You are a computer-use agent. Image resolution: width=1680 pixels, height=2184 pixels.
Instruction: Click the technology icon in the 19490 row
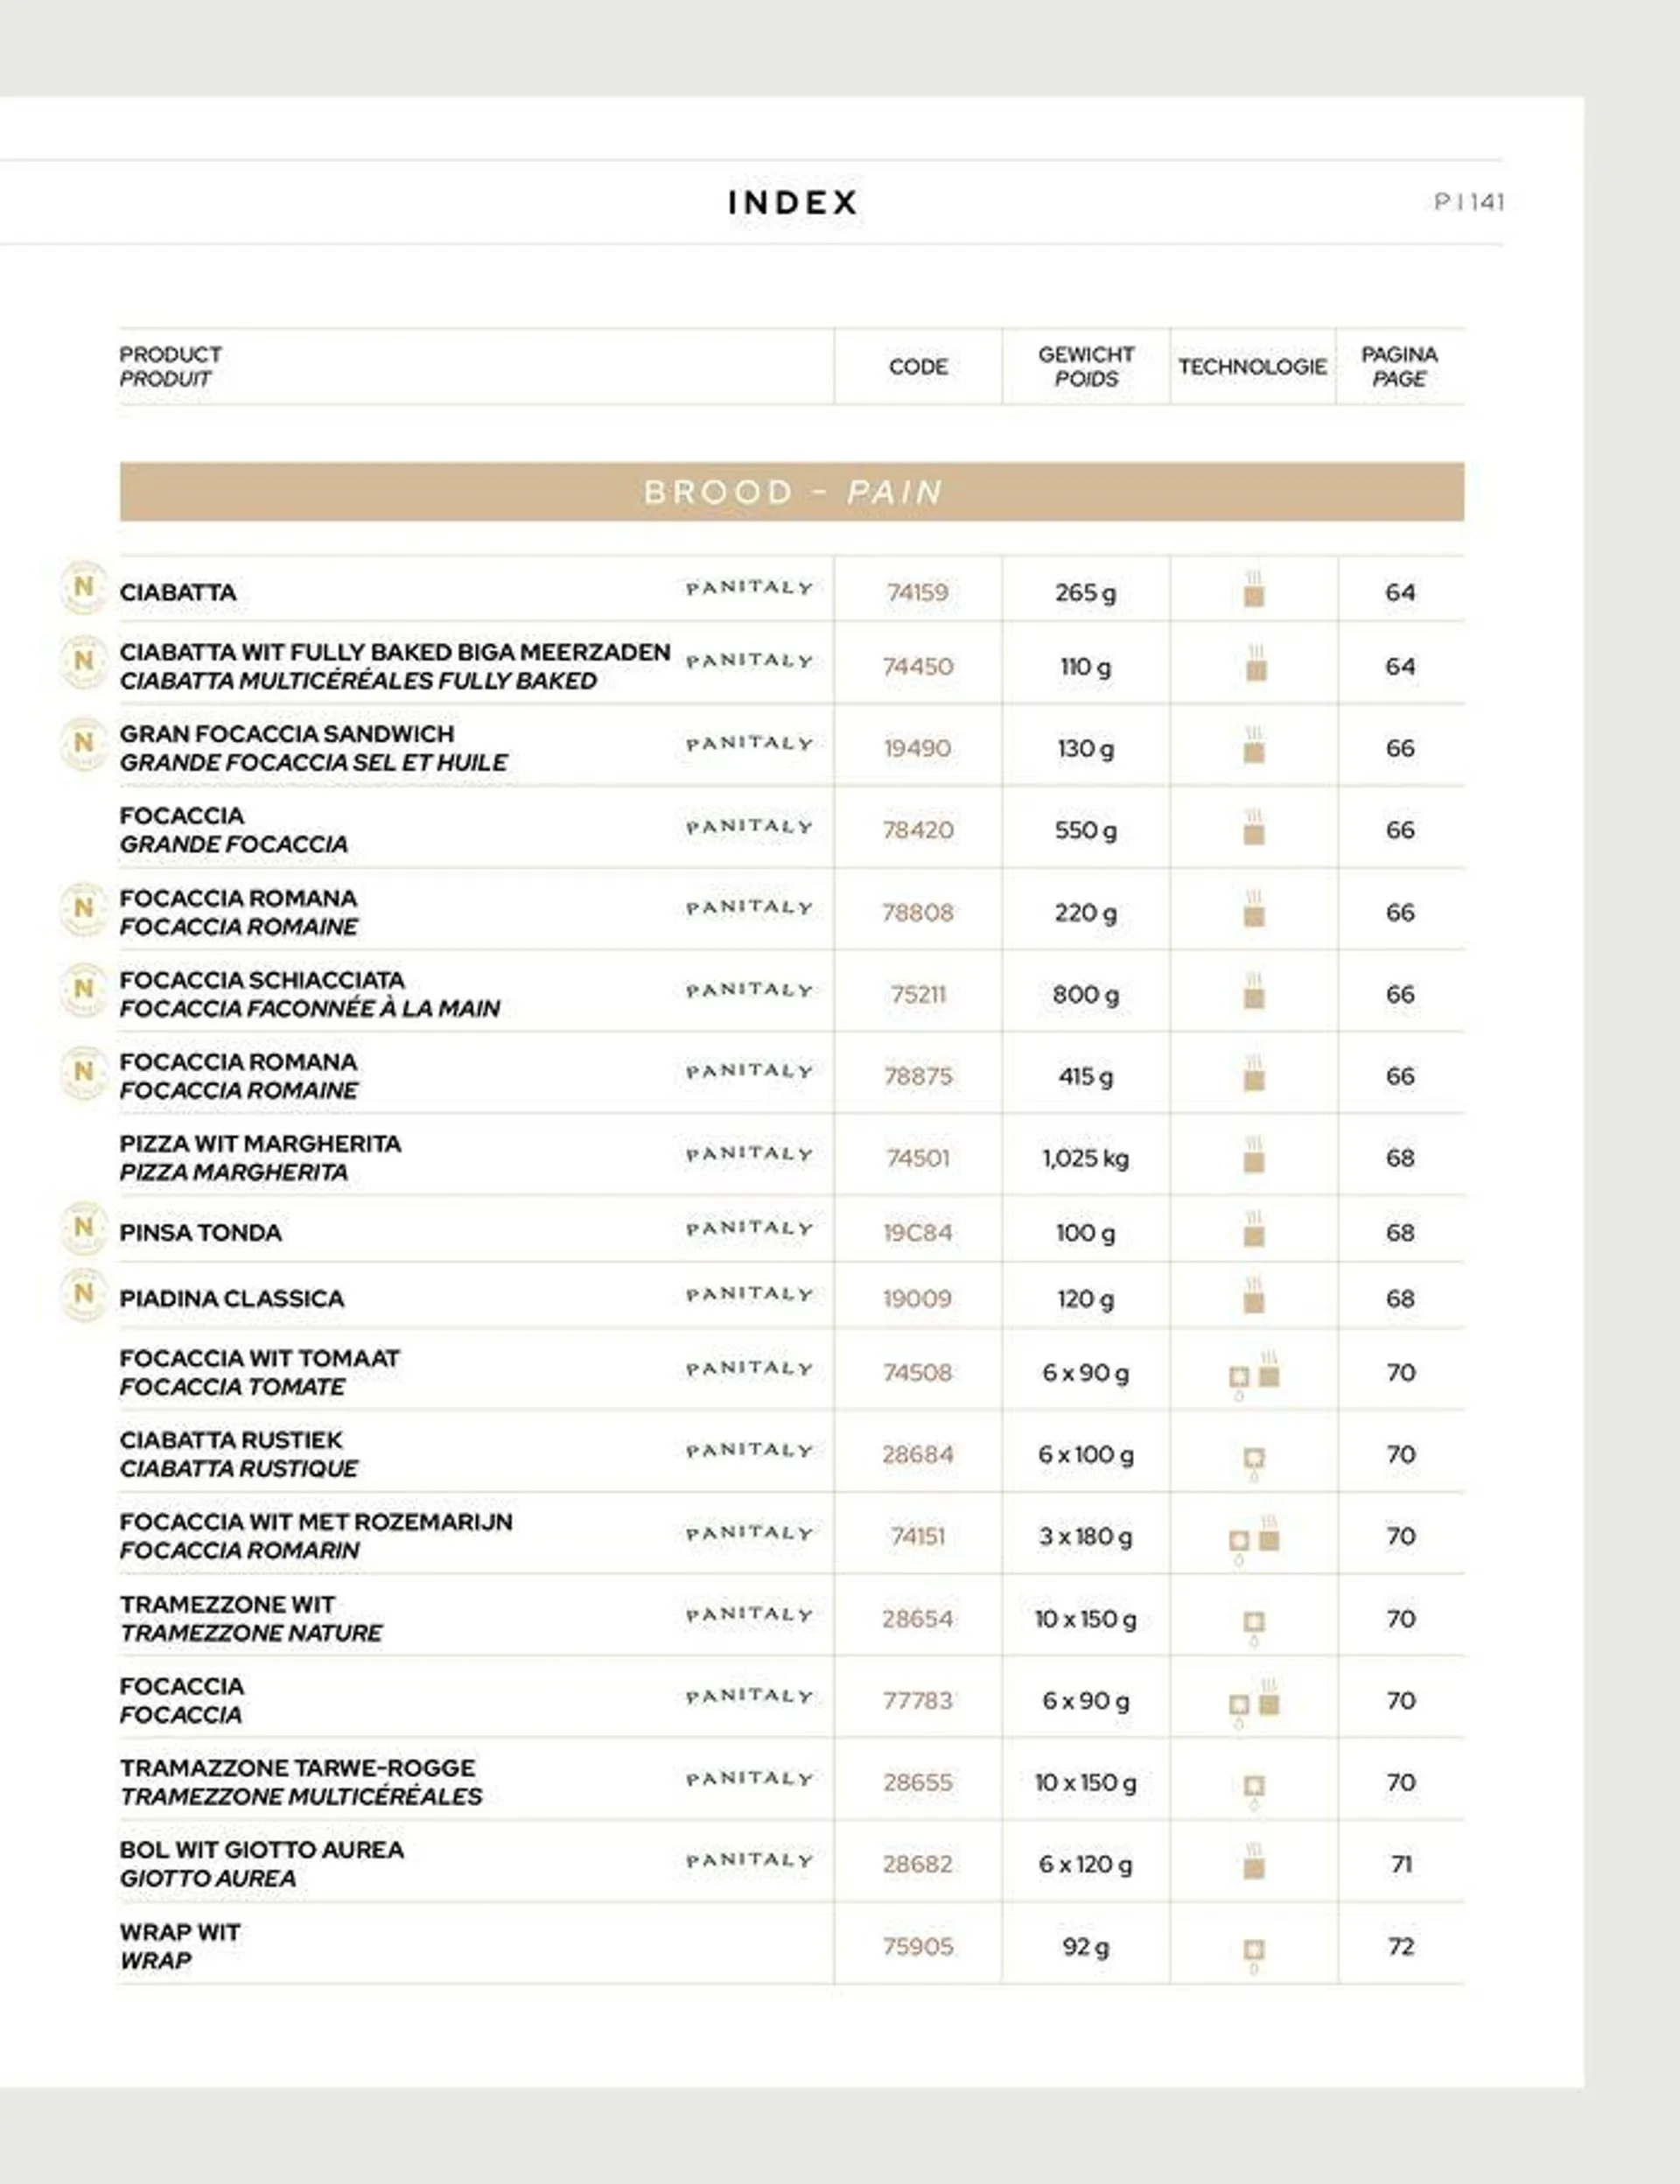coord(1254,745)
